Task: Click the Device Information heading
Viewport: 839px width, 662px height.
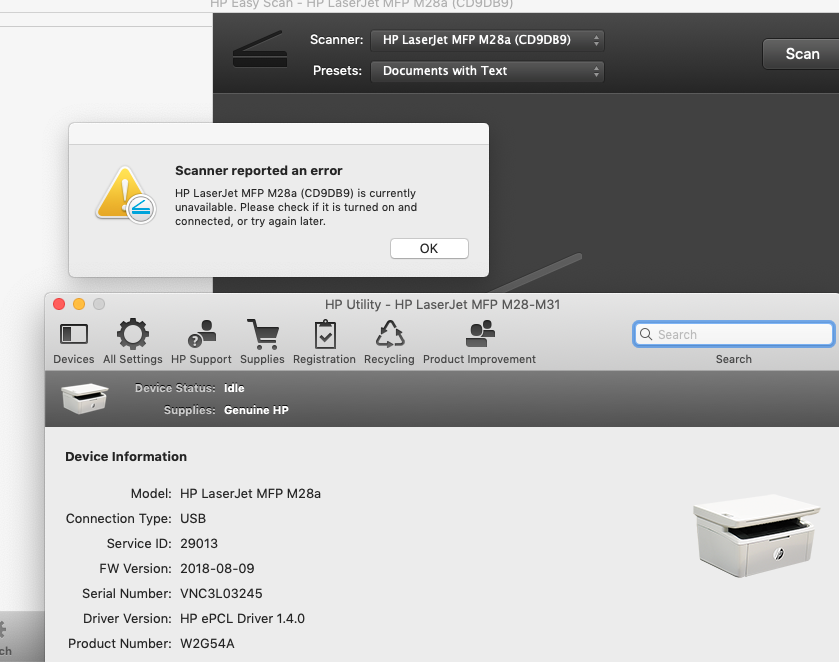Action: [x=126, y=456]
